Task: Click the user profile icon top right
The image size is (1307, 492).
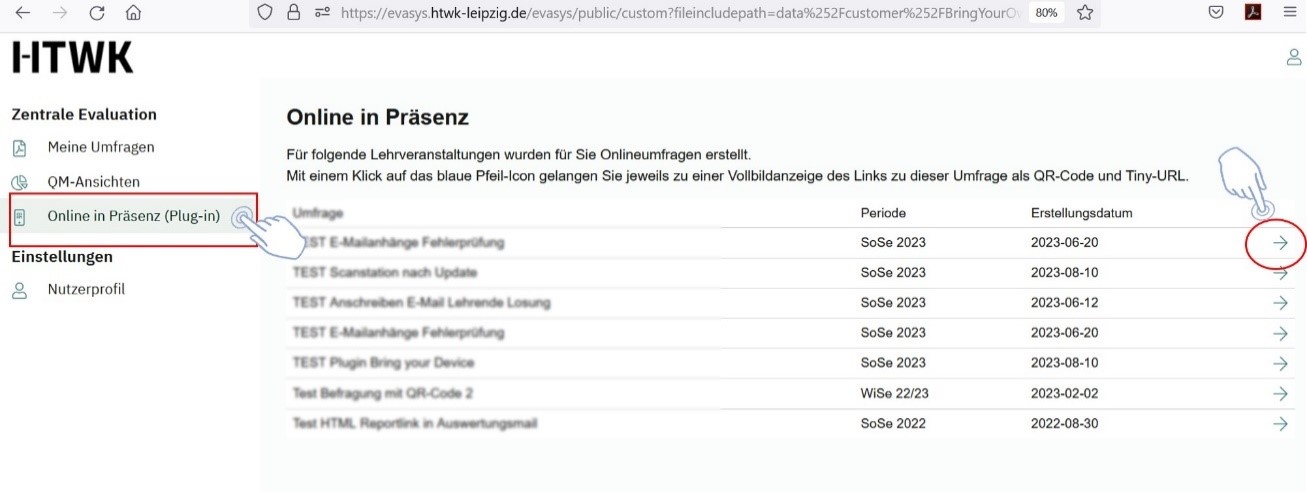Action: [x=1293, y=58]
